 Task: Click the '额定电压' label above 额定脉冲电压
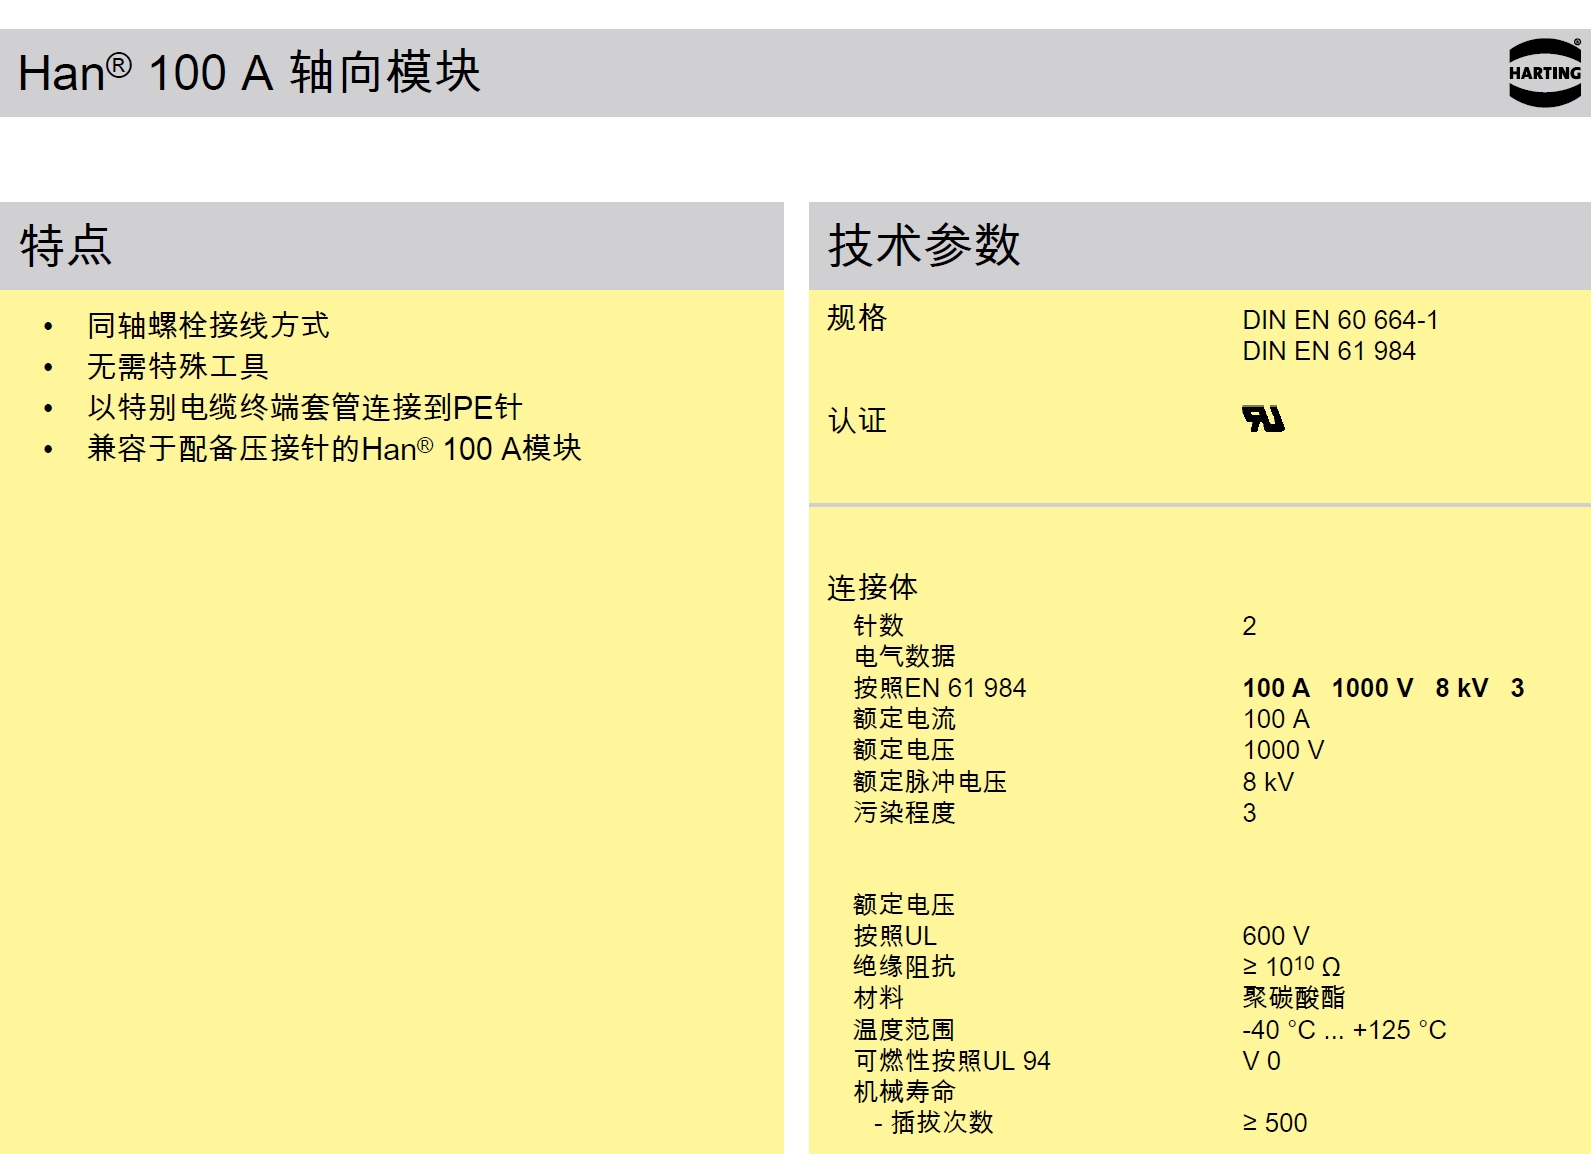[905, 750]
